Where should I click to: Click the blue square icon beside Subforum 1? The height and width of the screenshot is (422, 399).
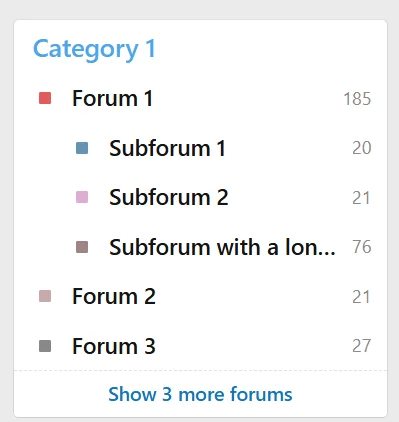pyautogui.click(x=82, y=148)
